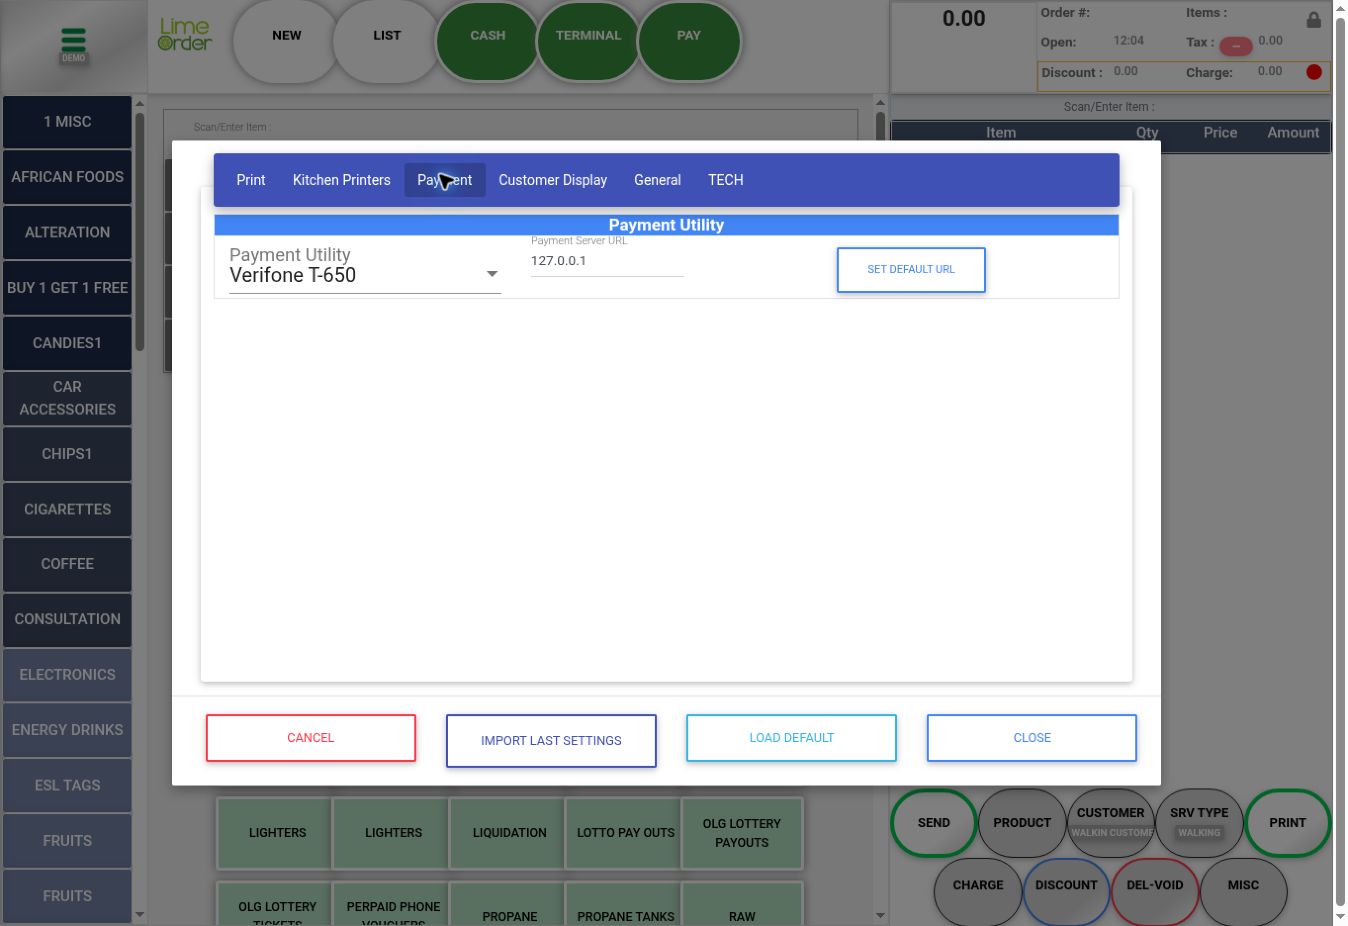Image resolution: width=1348 pixels, height=926 pixels.
Task: Click IMPORT LAST SETTINGS button
Action: click(551, 741)
